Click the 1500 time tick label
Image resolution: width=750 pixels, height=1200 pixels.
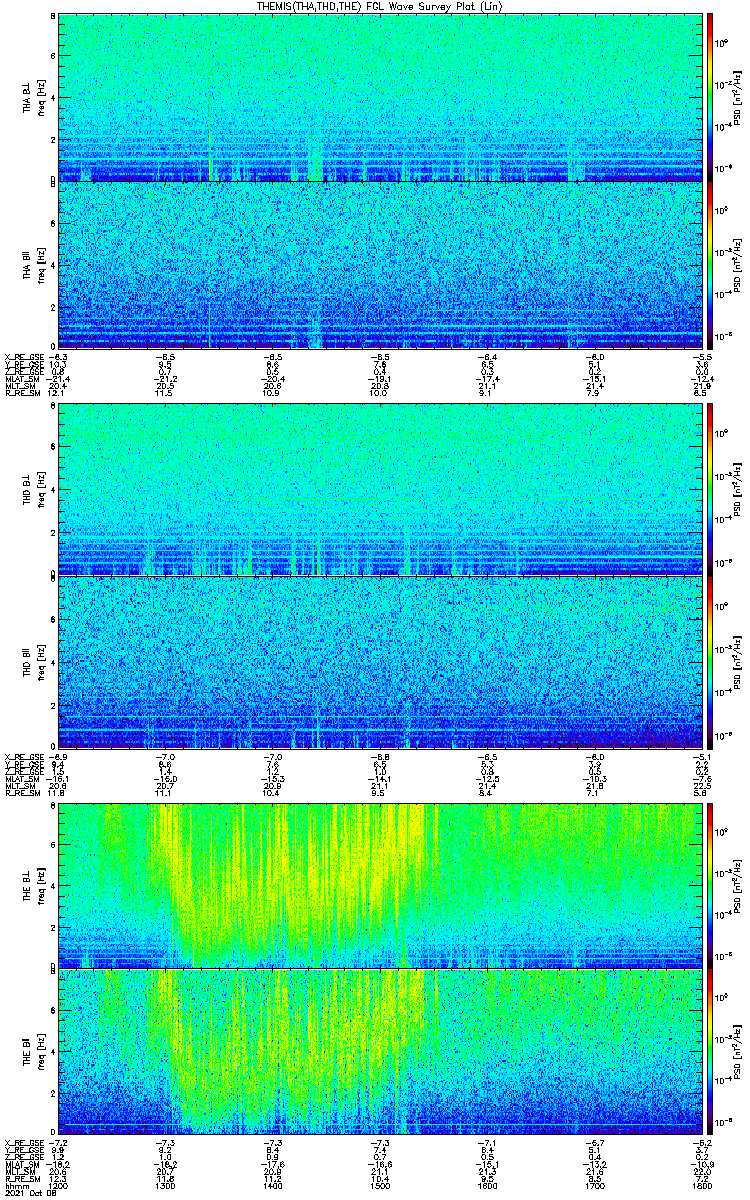381,1185
